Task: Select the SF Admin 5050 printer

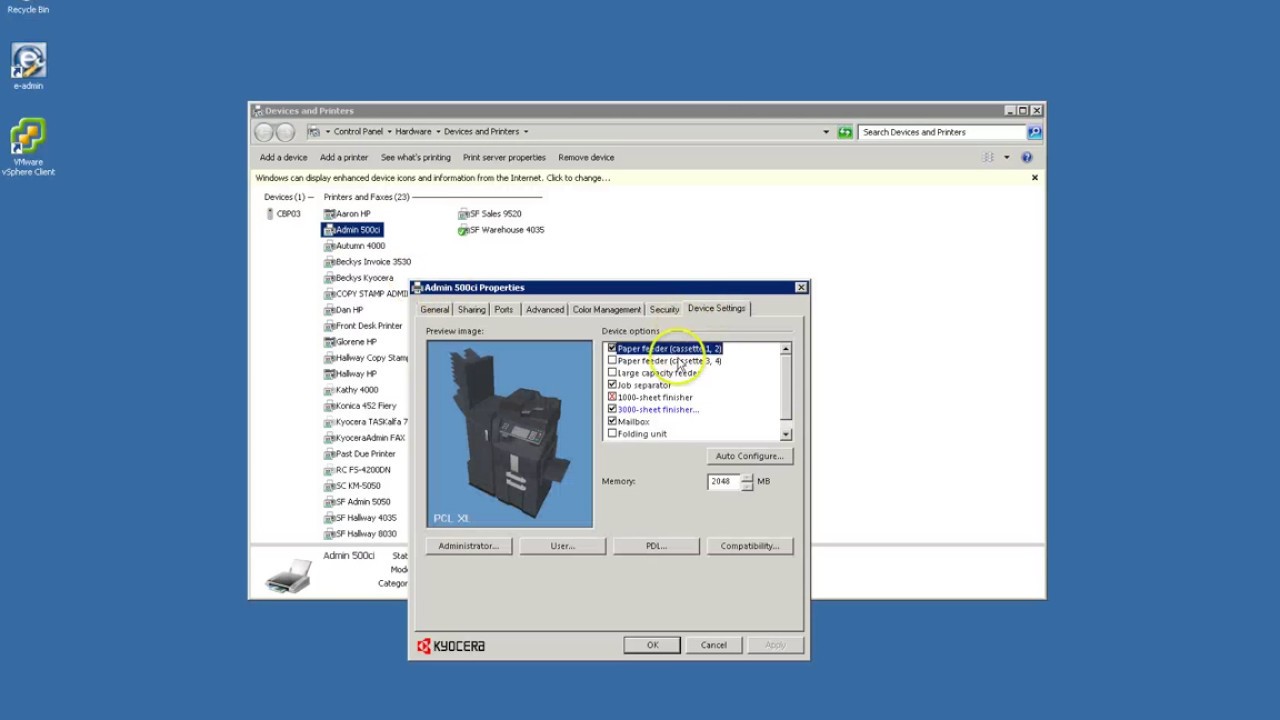Action: (357, 502)
